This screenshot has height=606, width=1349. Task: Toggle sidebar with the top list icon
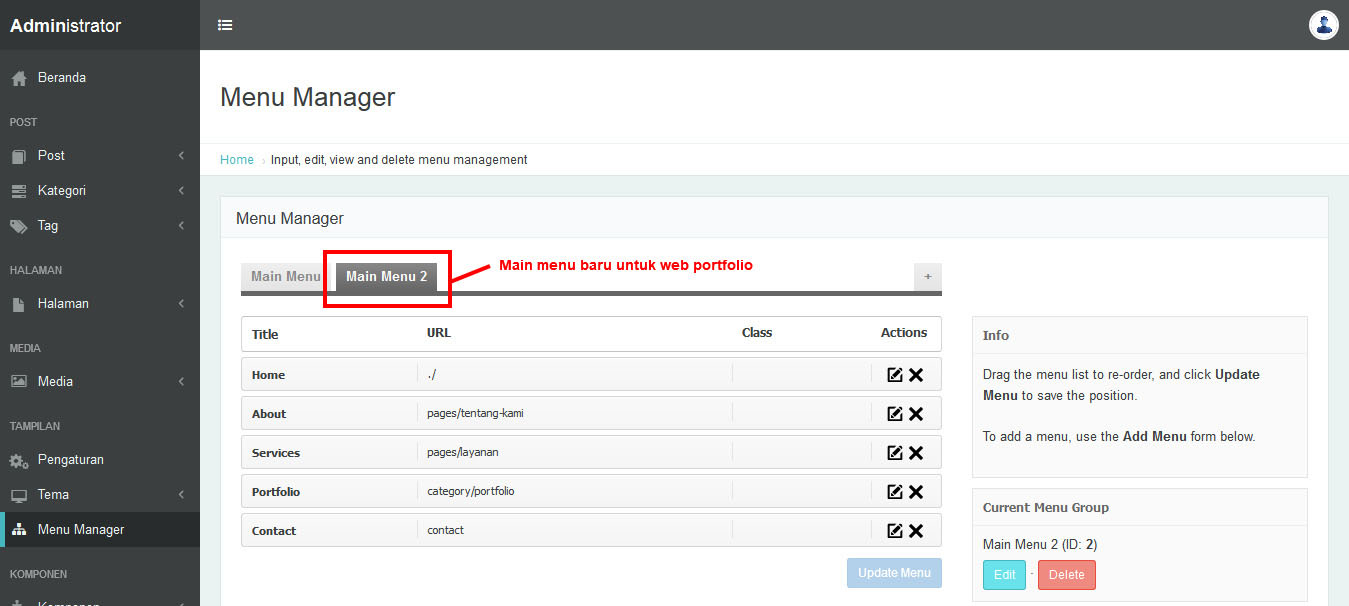pos(225,25)
